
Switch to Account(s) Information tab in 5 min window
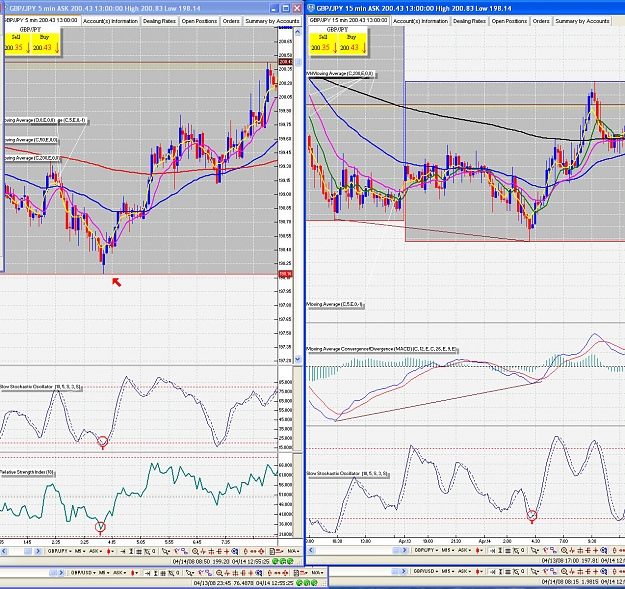click(110, 21)
